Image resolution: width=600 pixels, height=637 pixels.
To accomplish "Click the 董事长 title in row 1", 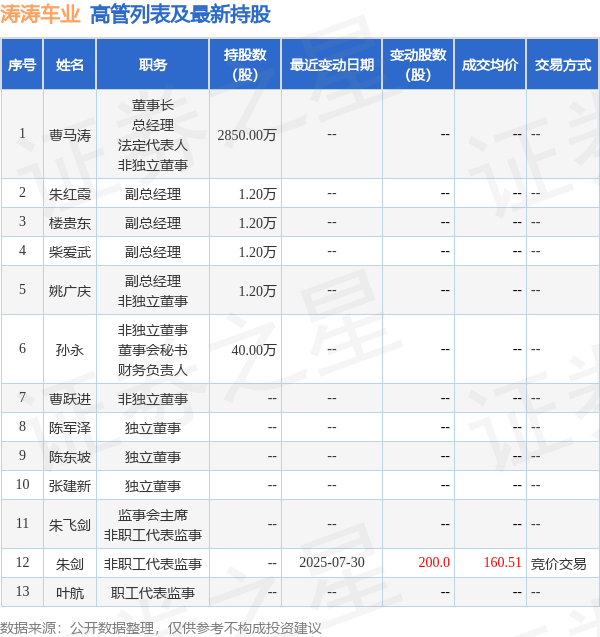I will pos(153,105).
